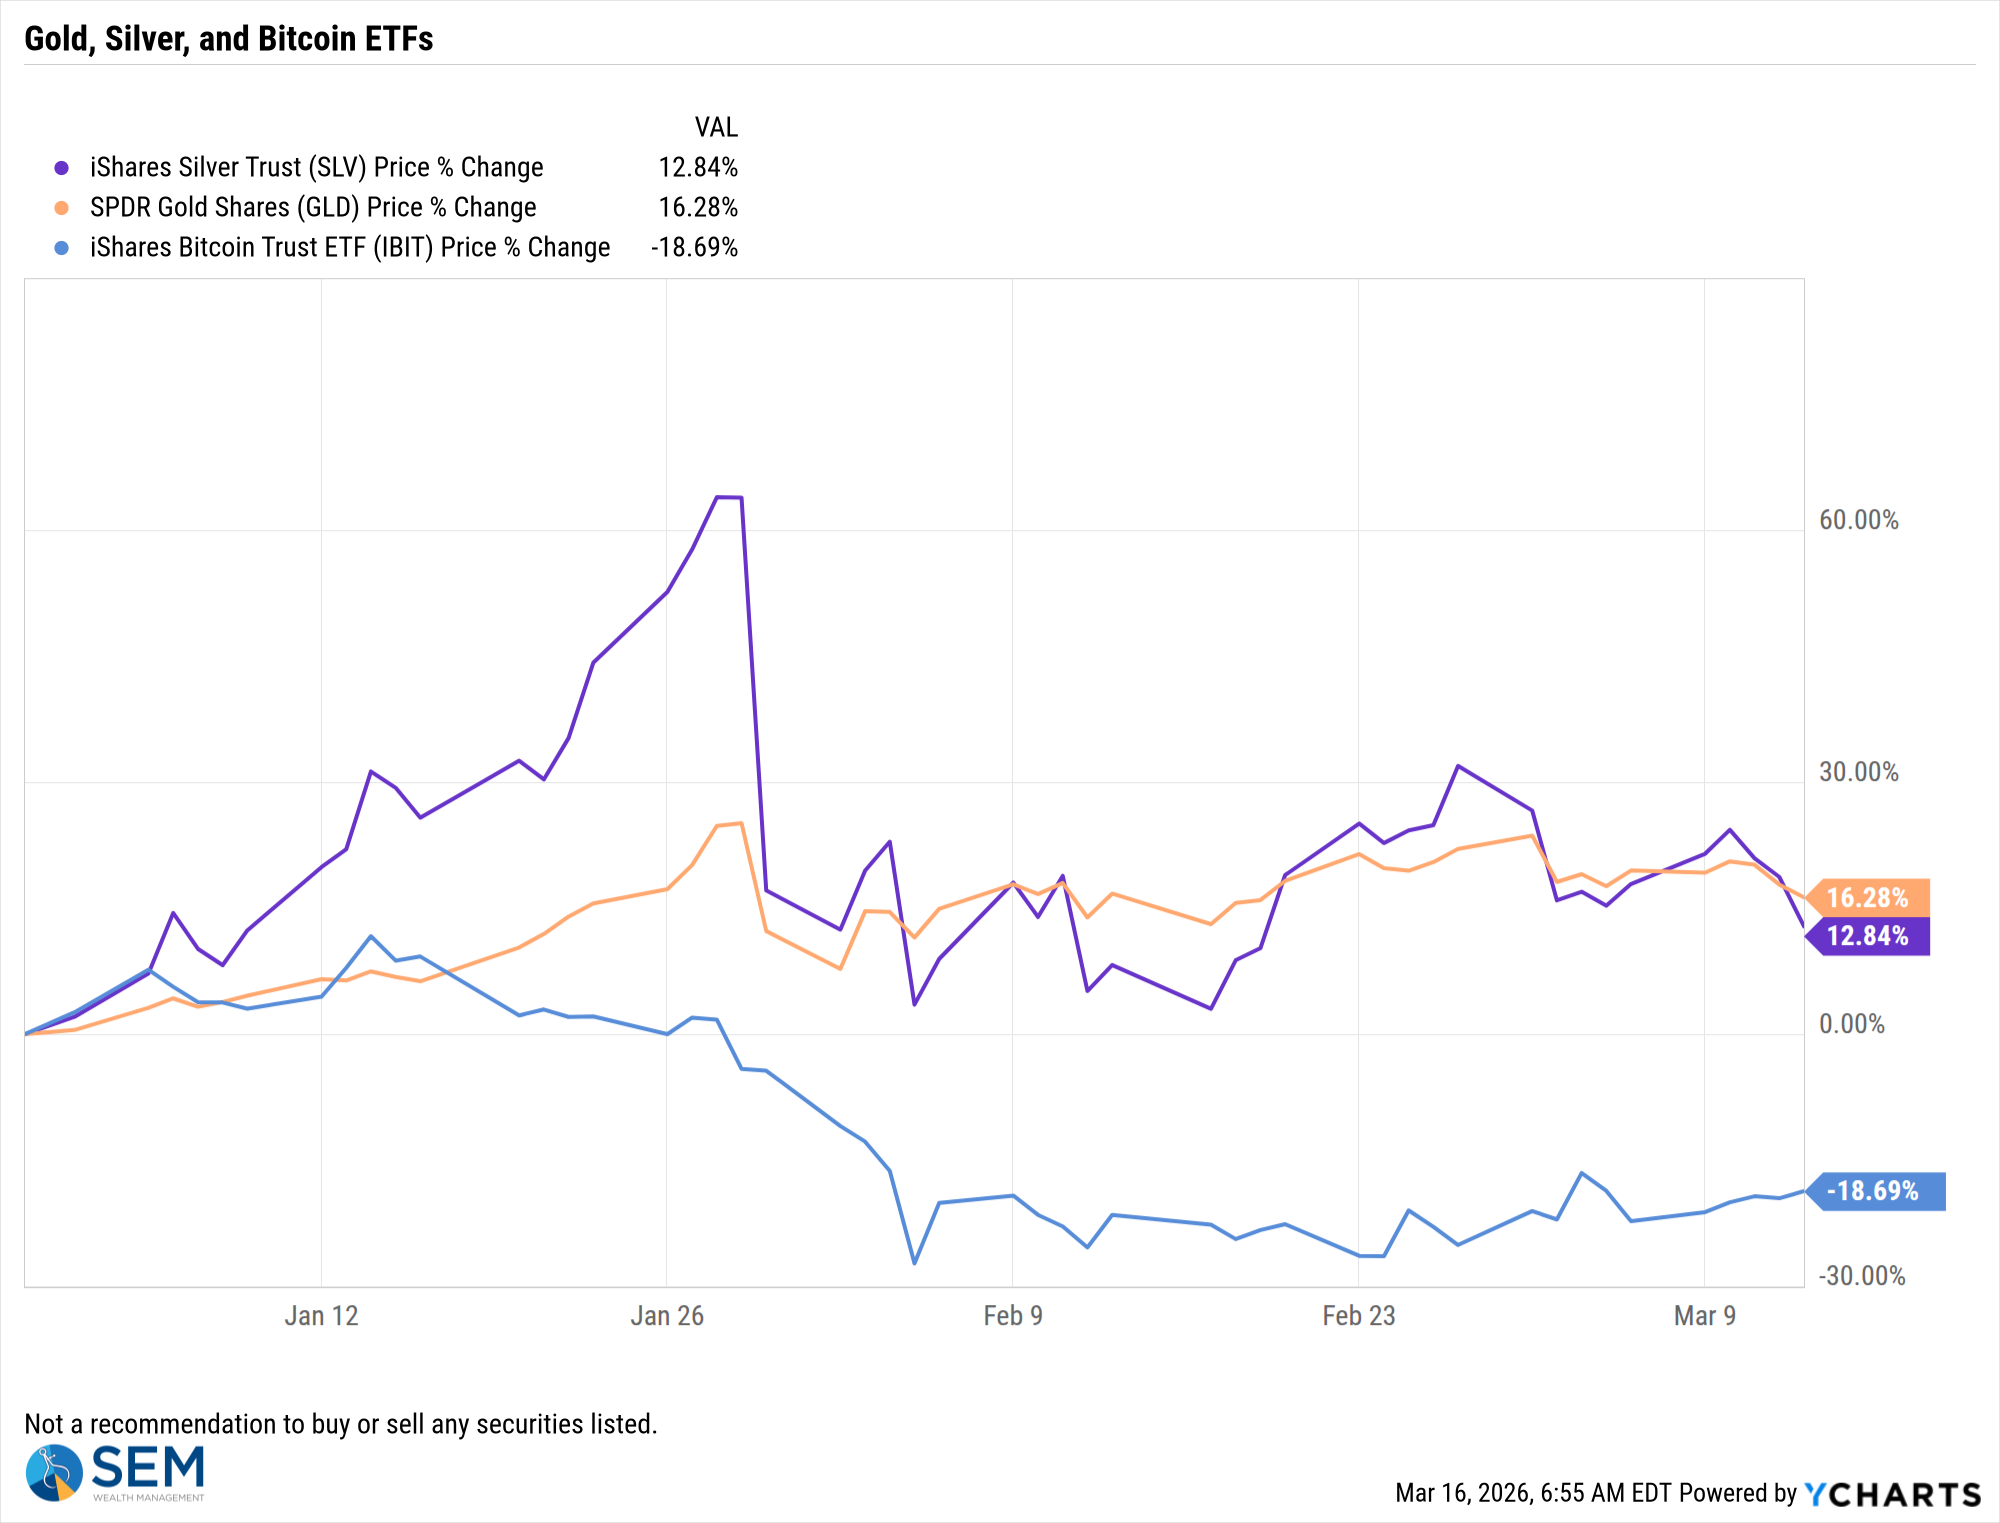Click the blue -18.69% end-of-line flag
This screenshot has height=1523, width=2000.
pos(1874,1191)
